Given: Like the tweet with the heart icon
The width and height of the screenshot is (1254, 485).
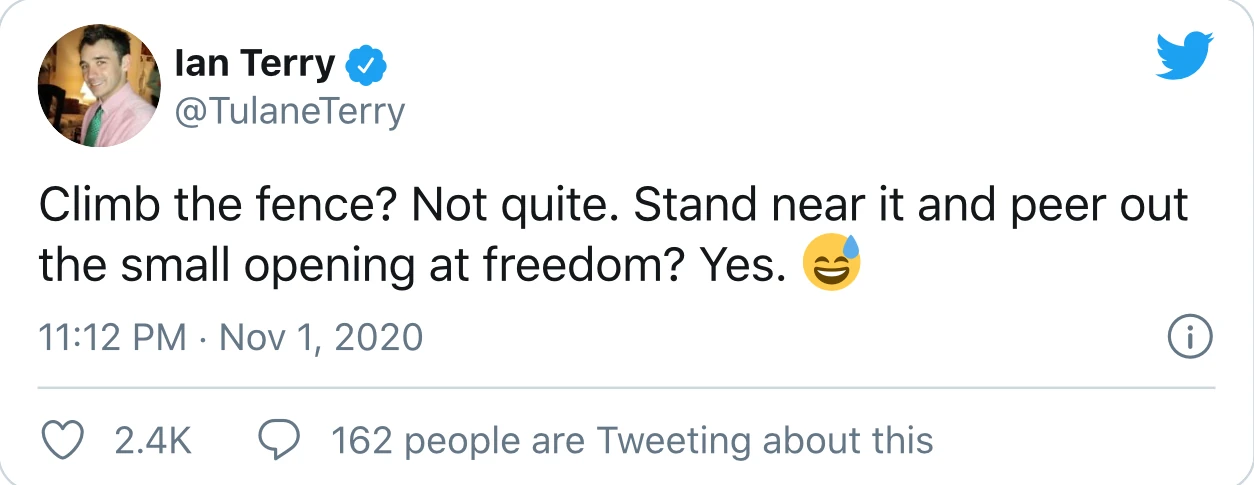Looking at the screenshot, I should point(65,440).
